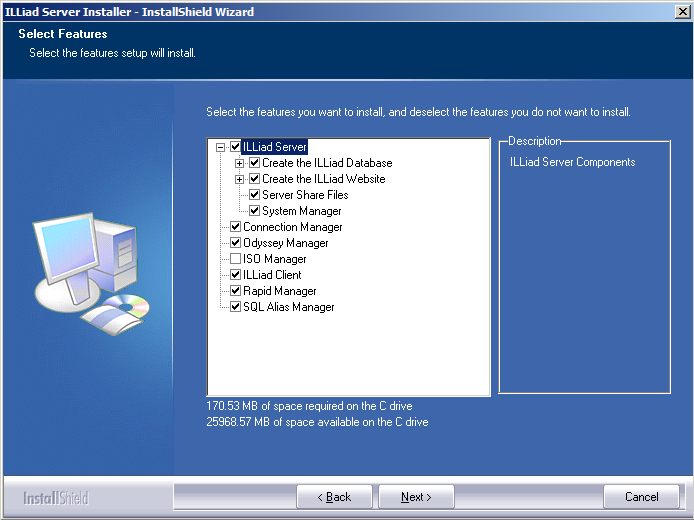Select the Odyssey Manager label in tree

click(286, 243)
